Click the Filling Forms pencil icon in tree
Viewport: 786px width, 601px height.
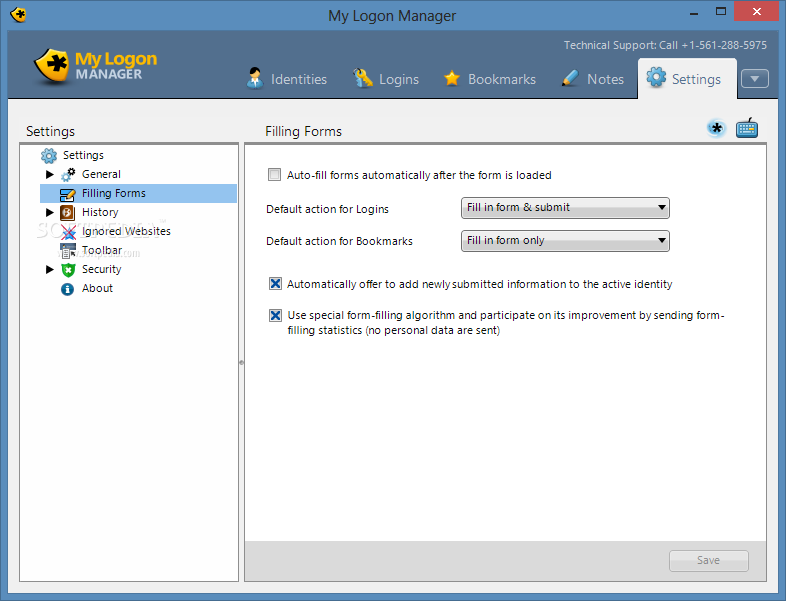pos(67,194)
